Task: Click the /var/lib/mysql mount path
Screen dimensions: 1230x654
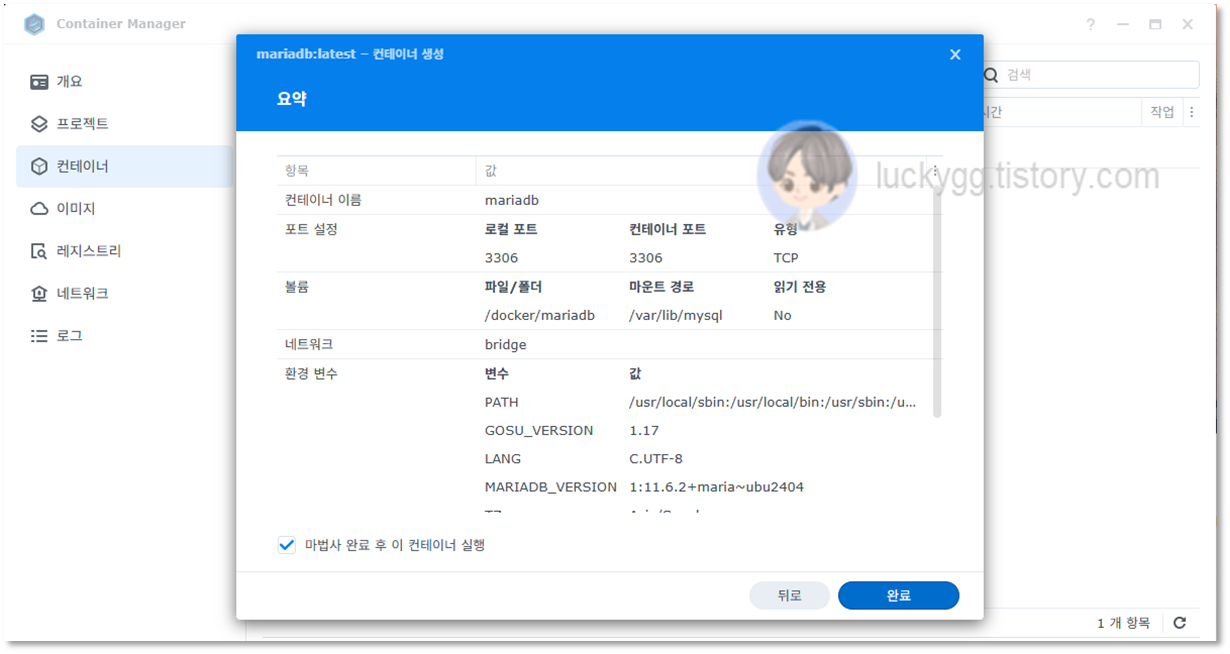Action: point(676,315)
